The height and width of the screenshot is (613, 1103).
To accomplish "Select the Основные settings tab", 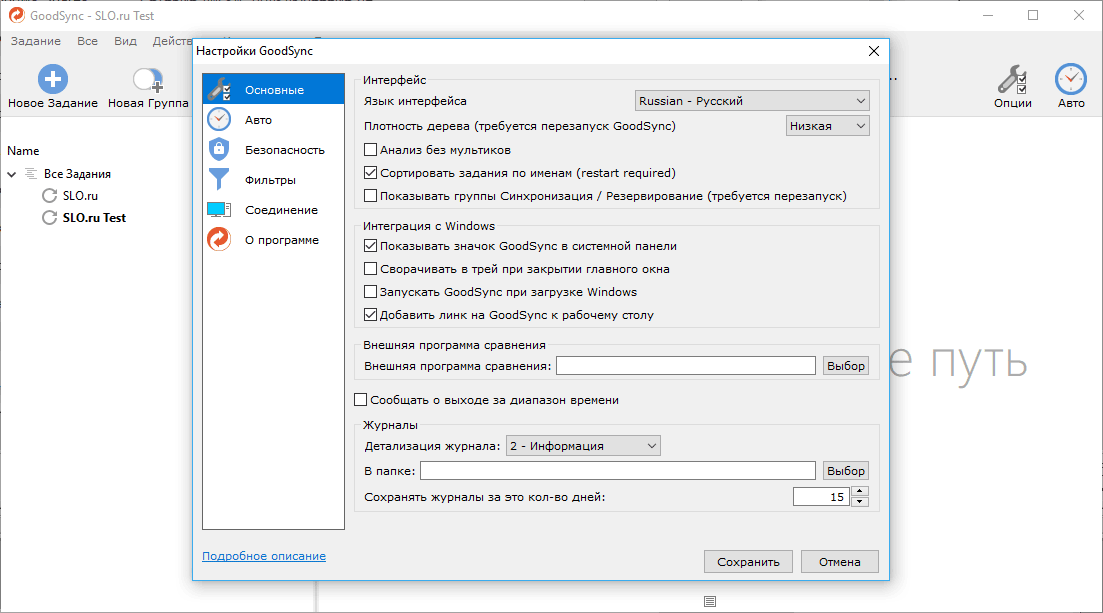I will 274,89.
